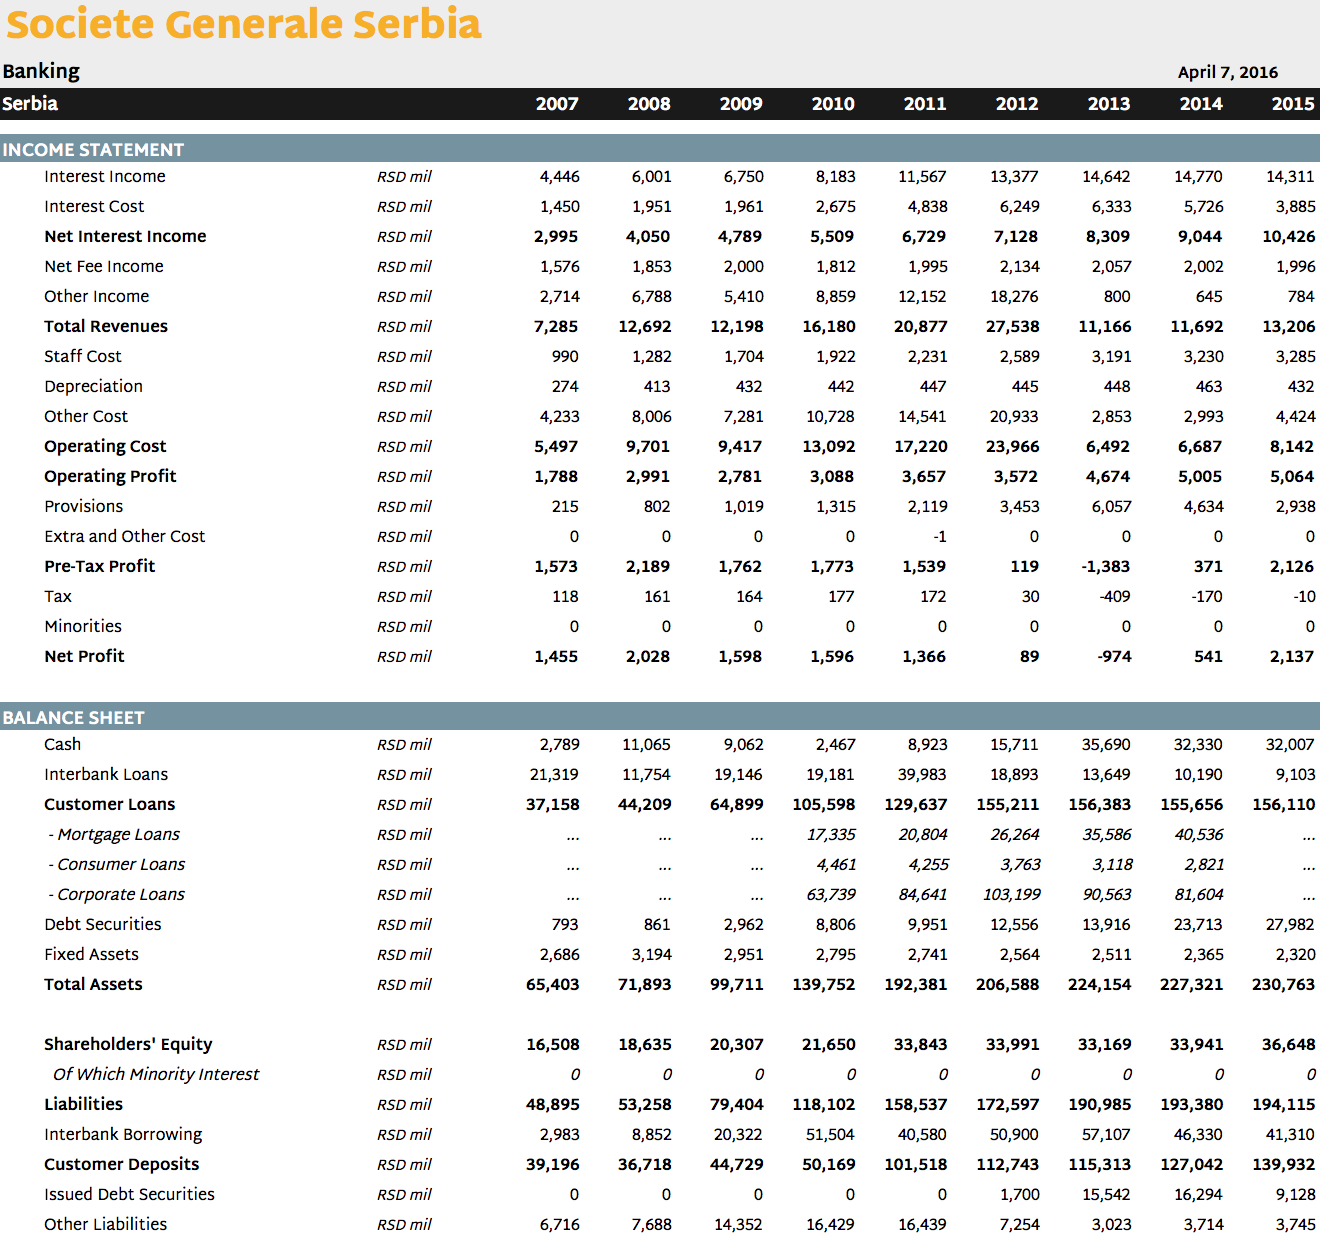
Task: Click the Issued Debt Securities label
Action: pyautogui.click(x=129, y=1195)
